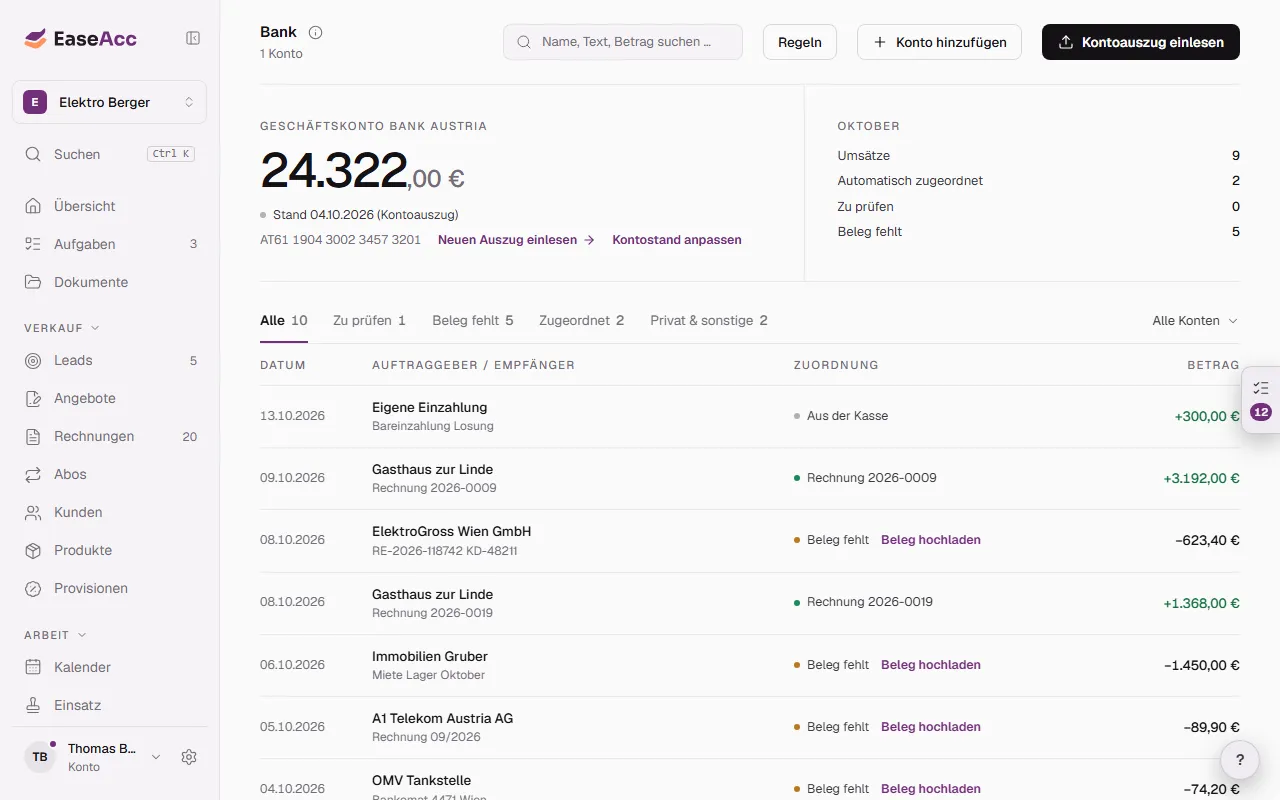This screenshot has height=800, width=1280.
Task: Open the Alle Konten filter dropdown
Action: click(x=1195, y=321)
